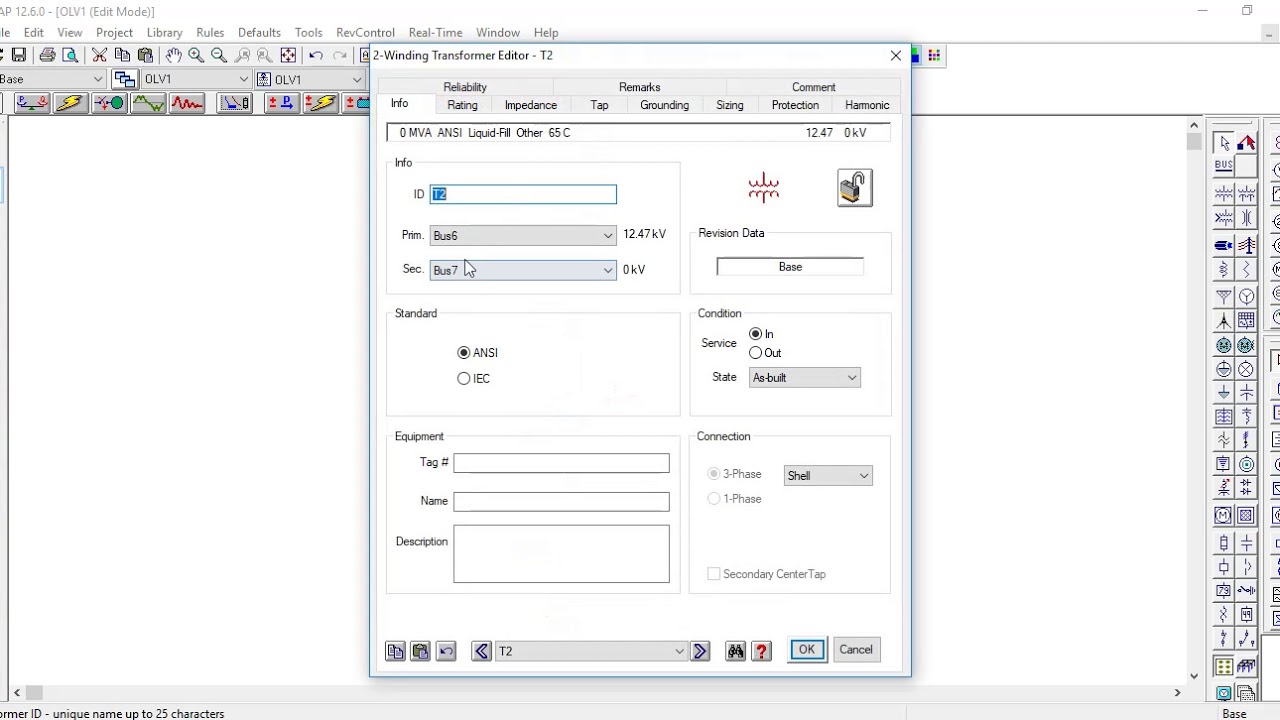Open Star Protection Coordination mode icon

(234, 103)
